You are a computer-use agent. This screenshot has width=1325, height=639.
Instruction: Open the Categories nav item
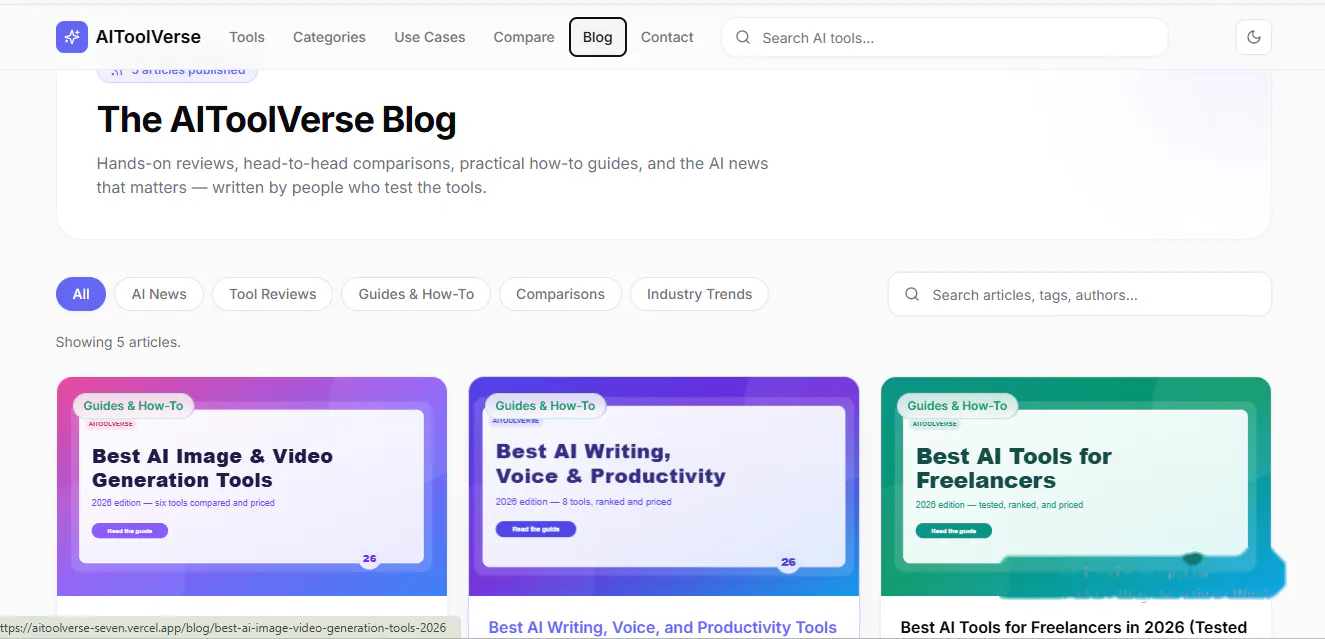(x=329, y=37)
